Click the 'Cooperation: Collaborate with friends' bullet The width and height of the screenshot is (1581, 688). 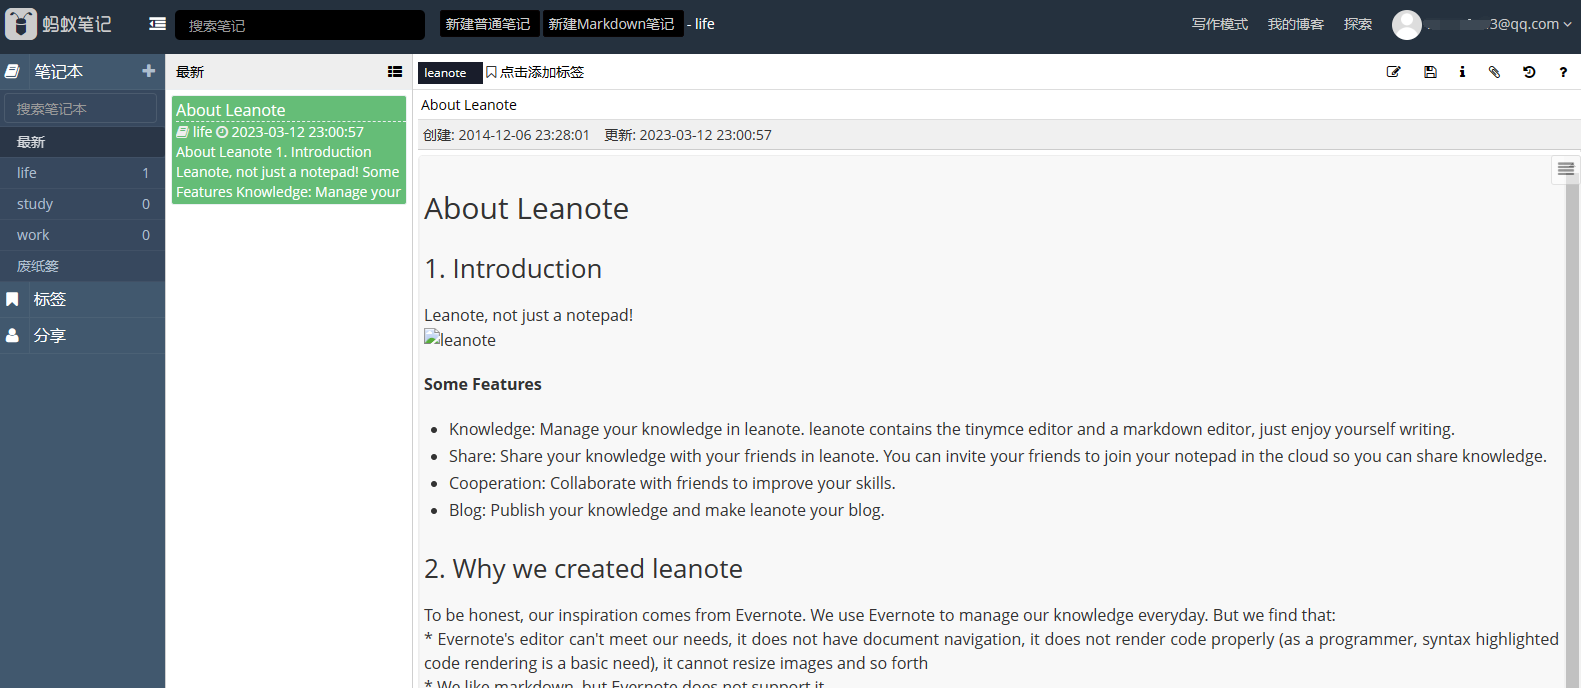click(672, 483)
